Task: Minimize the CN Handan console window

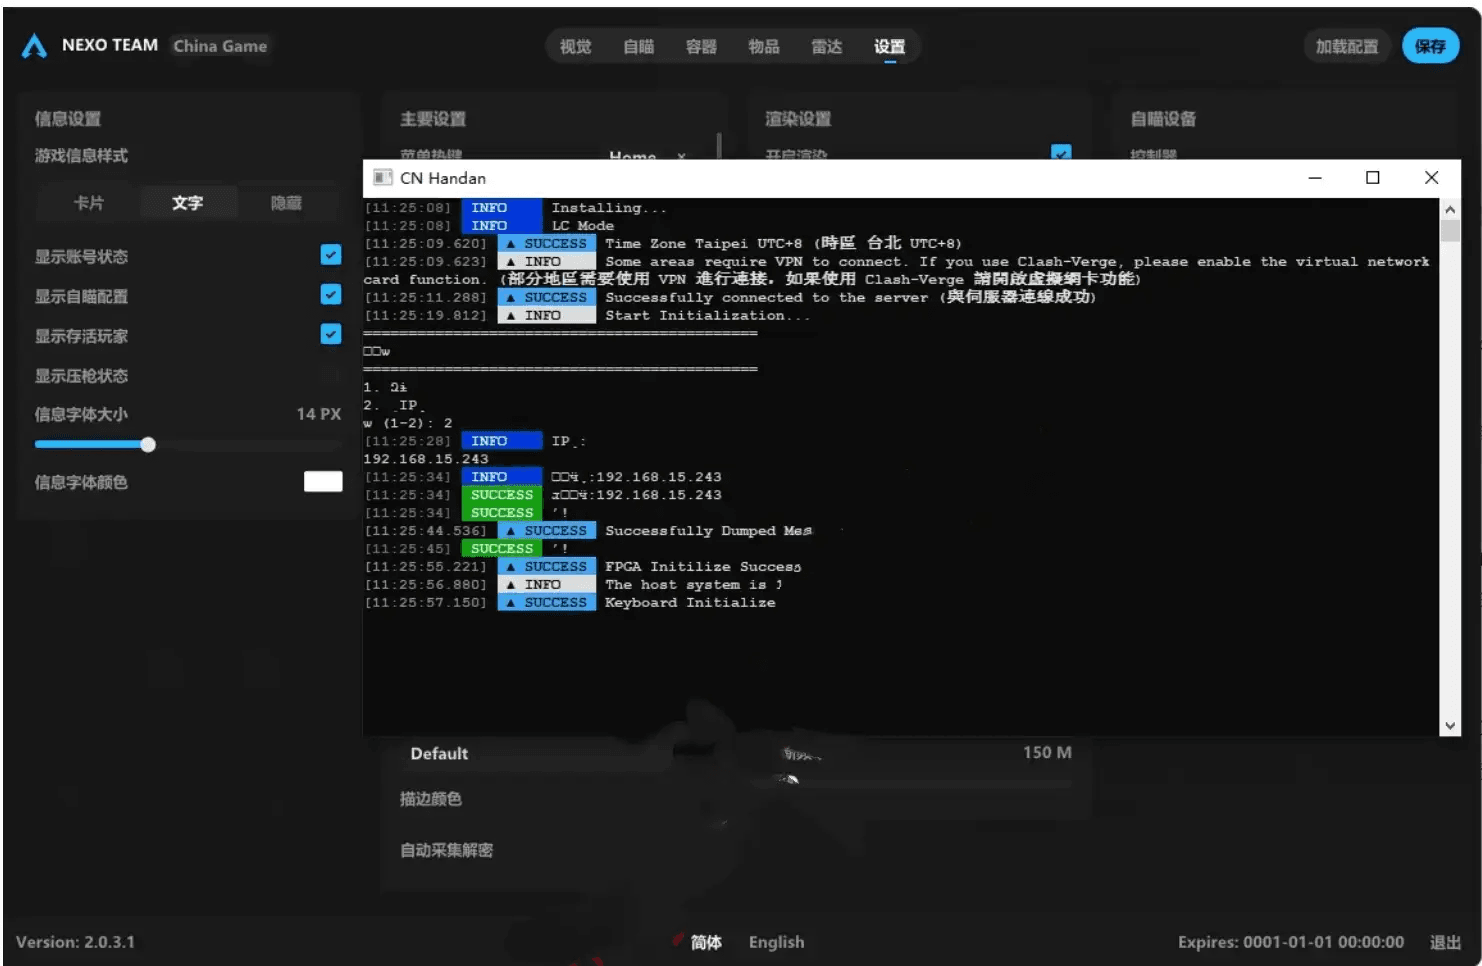Action: 1315,178
